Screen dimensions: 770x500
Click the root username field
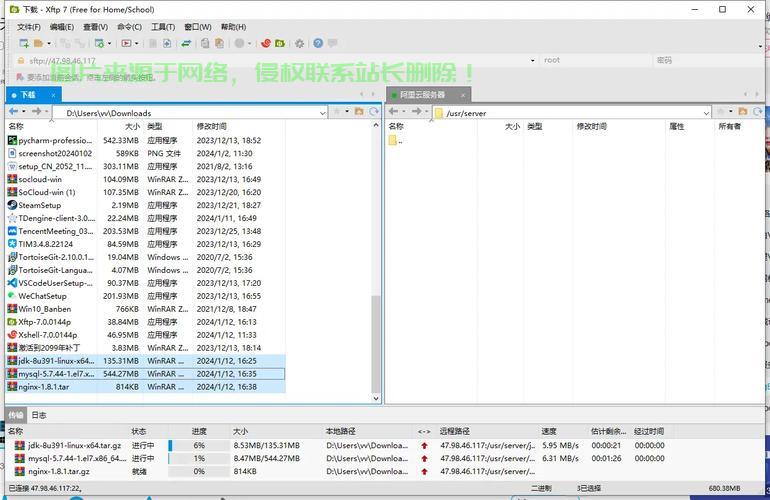click(594, 60)
